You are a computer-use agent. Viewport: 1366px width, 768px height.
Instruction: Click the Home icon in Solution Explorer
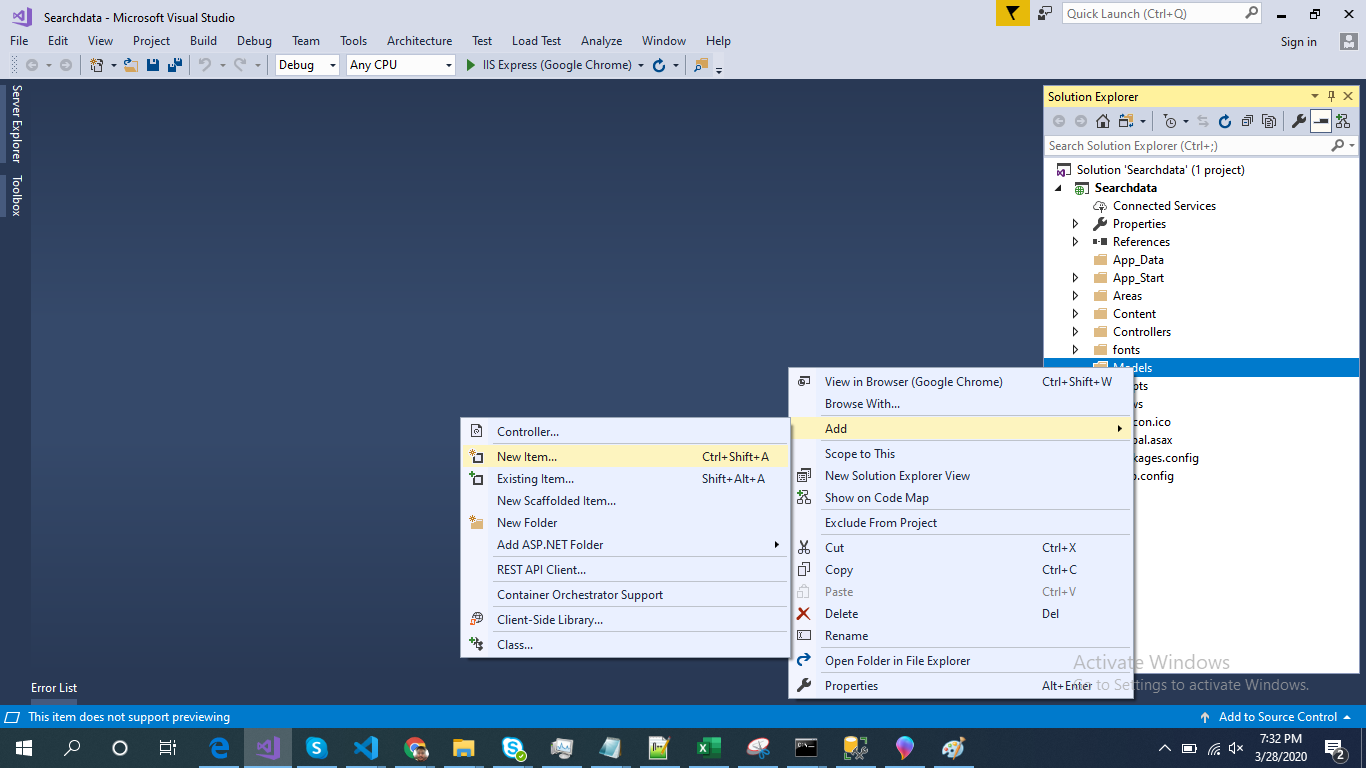[1102, 121]
